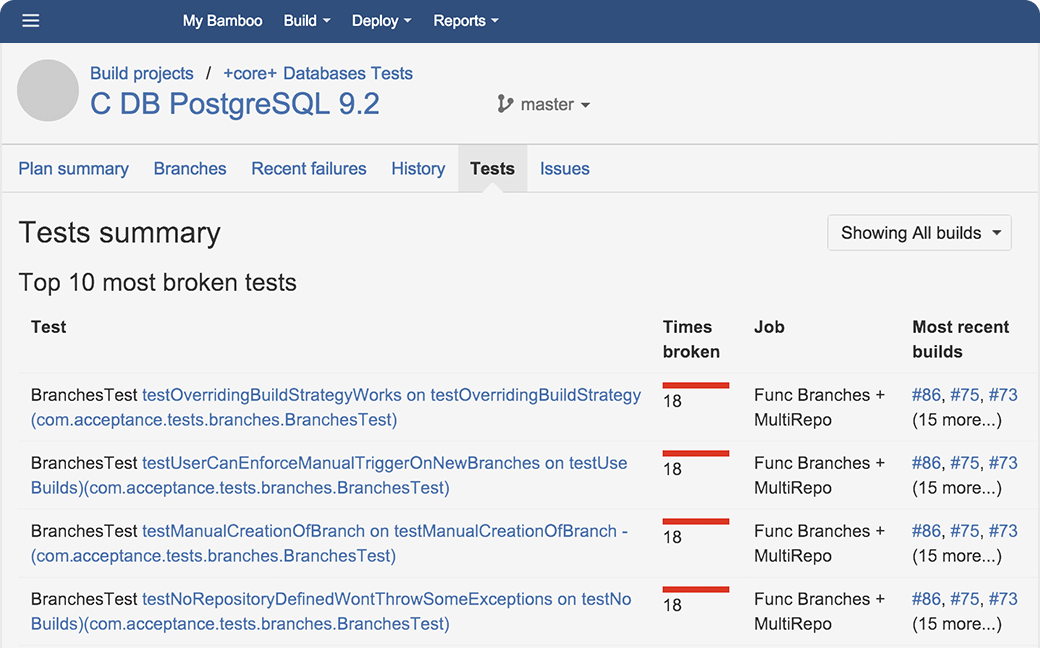Click (15 more...) for the first broken test
1040x648 pixels.
click(958, 419)
